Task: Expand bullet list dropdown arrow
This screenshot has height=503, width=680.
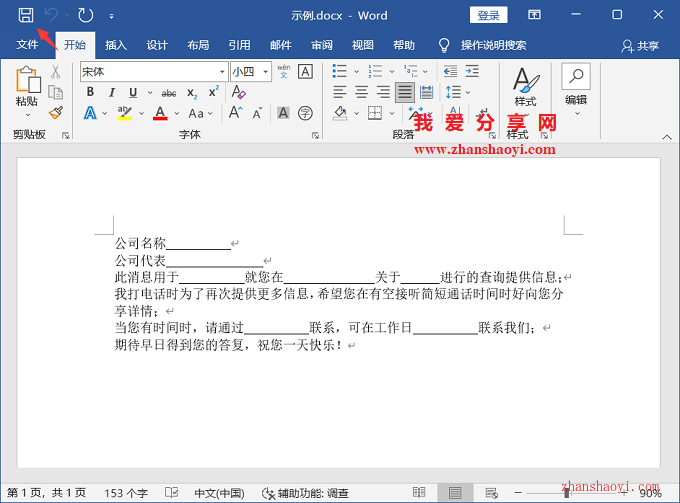Action: point(356,72)
